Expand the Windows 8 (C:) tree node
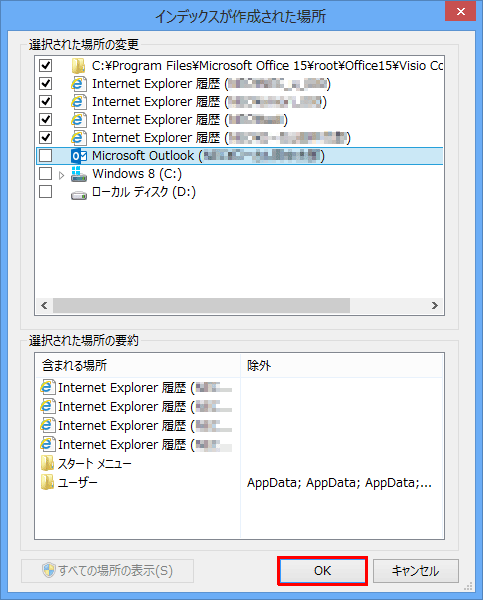Screen dimensions: 483x600 (x=61, y=176)
